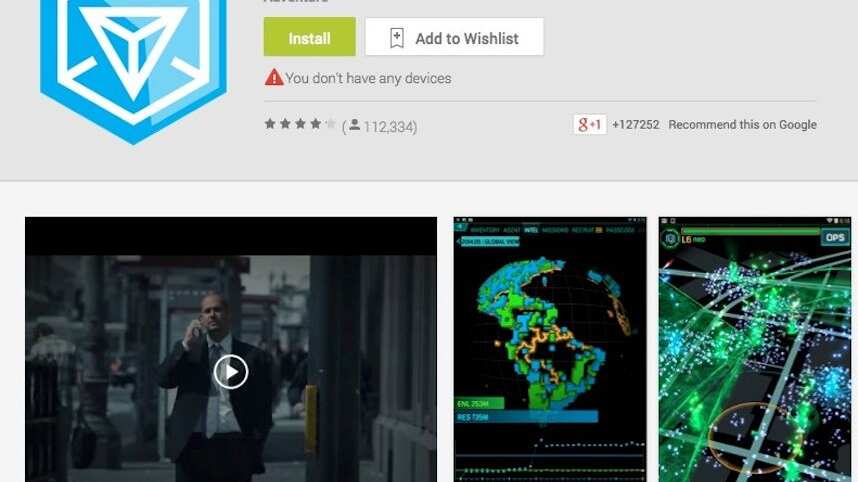Open the 112,334 ratings count

tap(389, 127)
